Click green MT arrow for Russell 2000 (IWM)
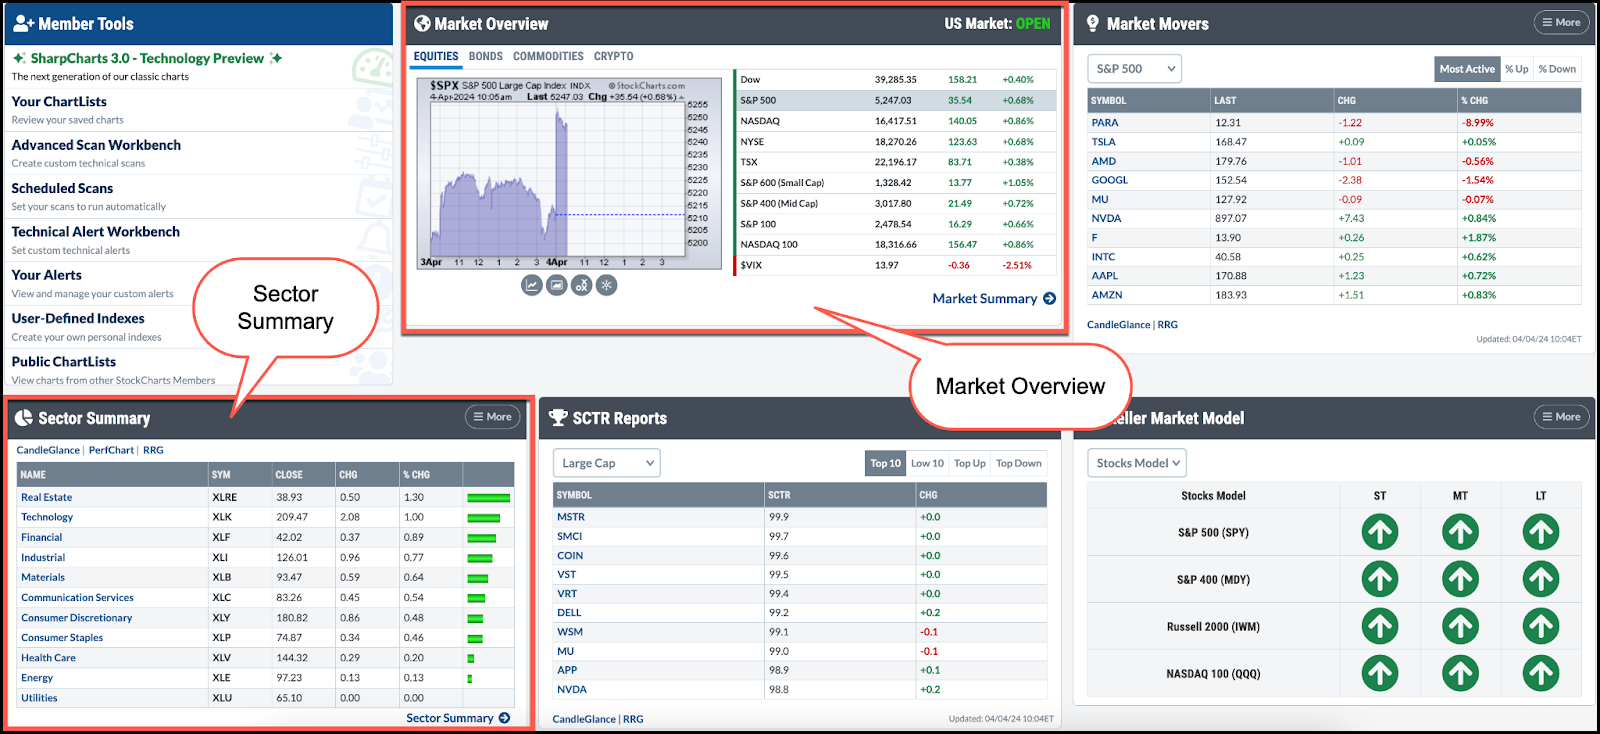This screenshot has height=734, width=1600. click(x=1460, y=627)
